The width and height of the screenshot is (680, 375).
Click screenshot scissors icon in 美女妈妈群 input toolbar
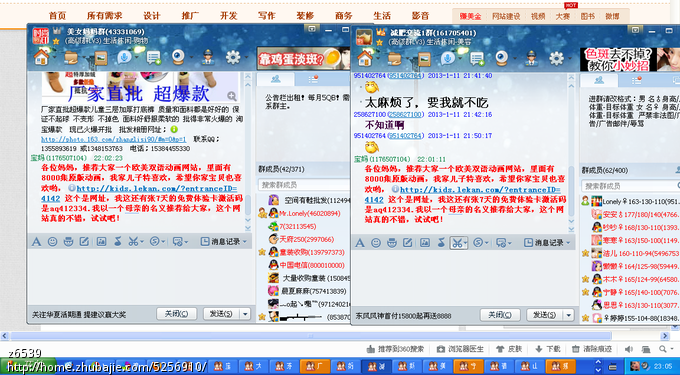(x=134, y=241)
